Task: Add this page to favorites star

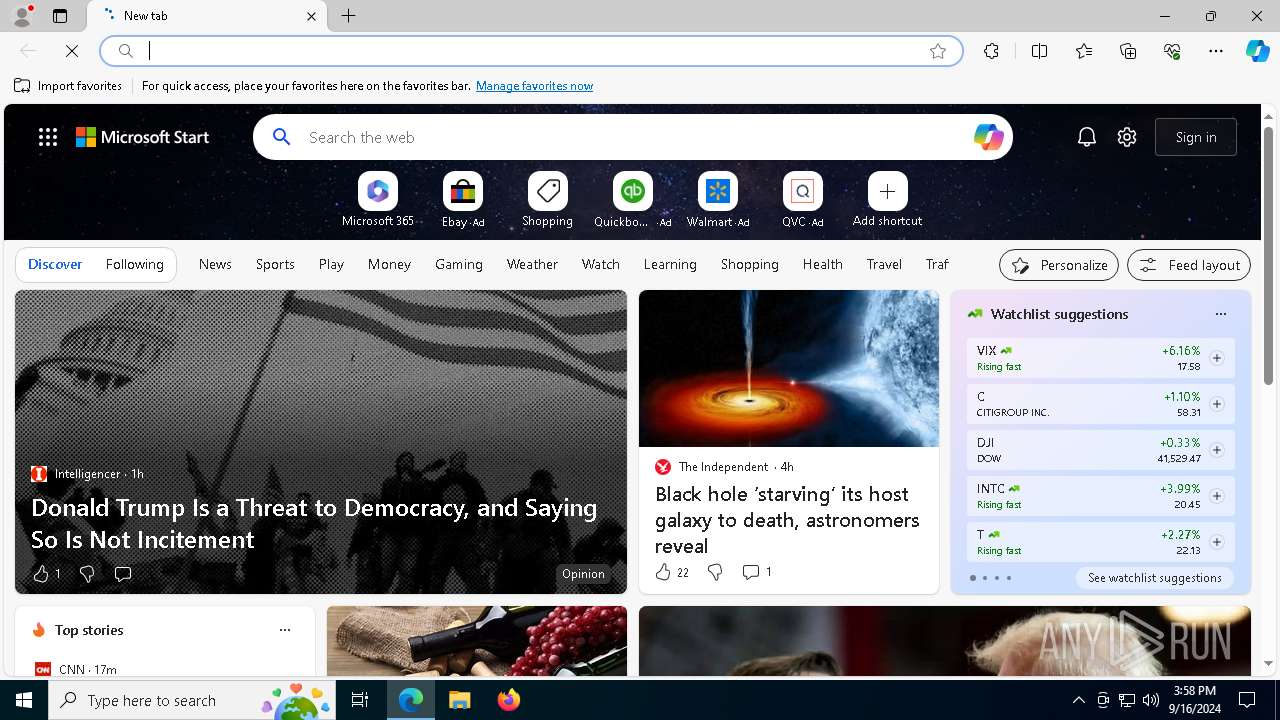Action: [938, 51]
